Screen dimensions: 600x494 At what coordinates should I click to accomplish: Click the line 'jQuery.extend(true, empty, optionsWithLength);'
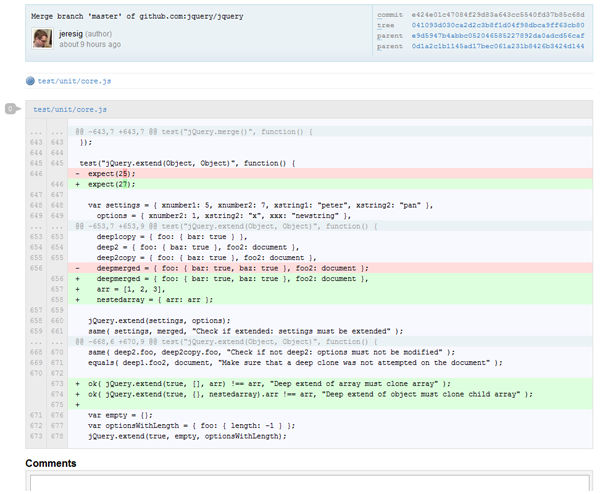330,436
